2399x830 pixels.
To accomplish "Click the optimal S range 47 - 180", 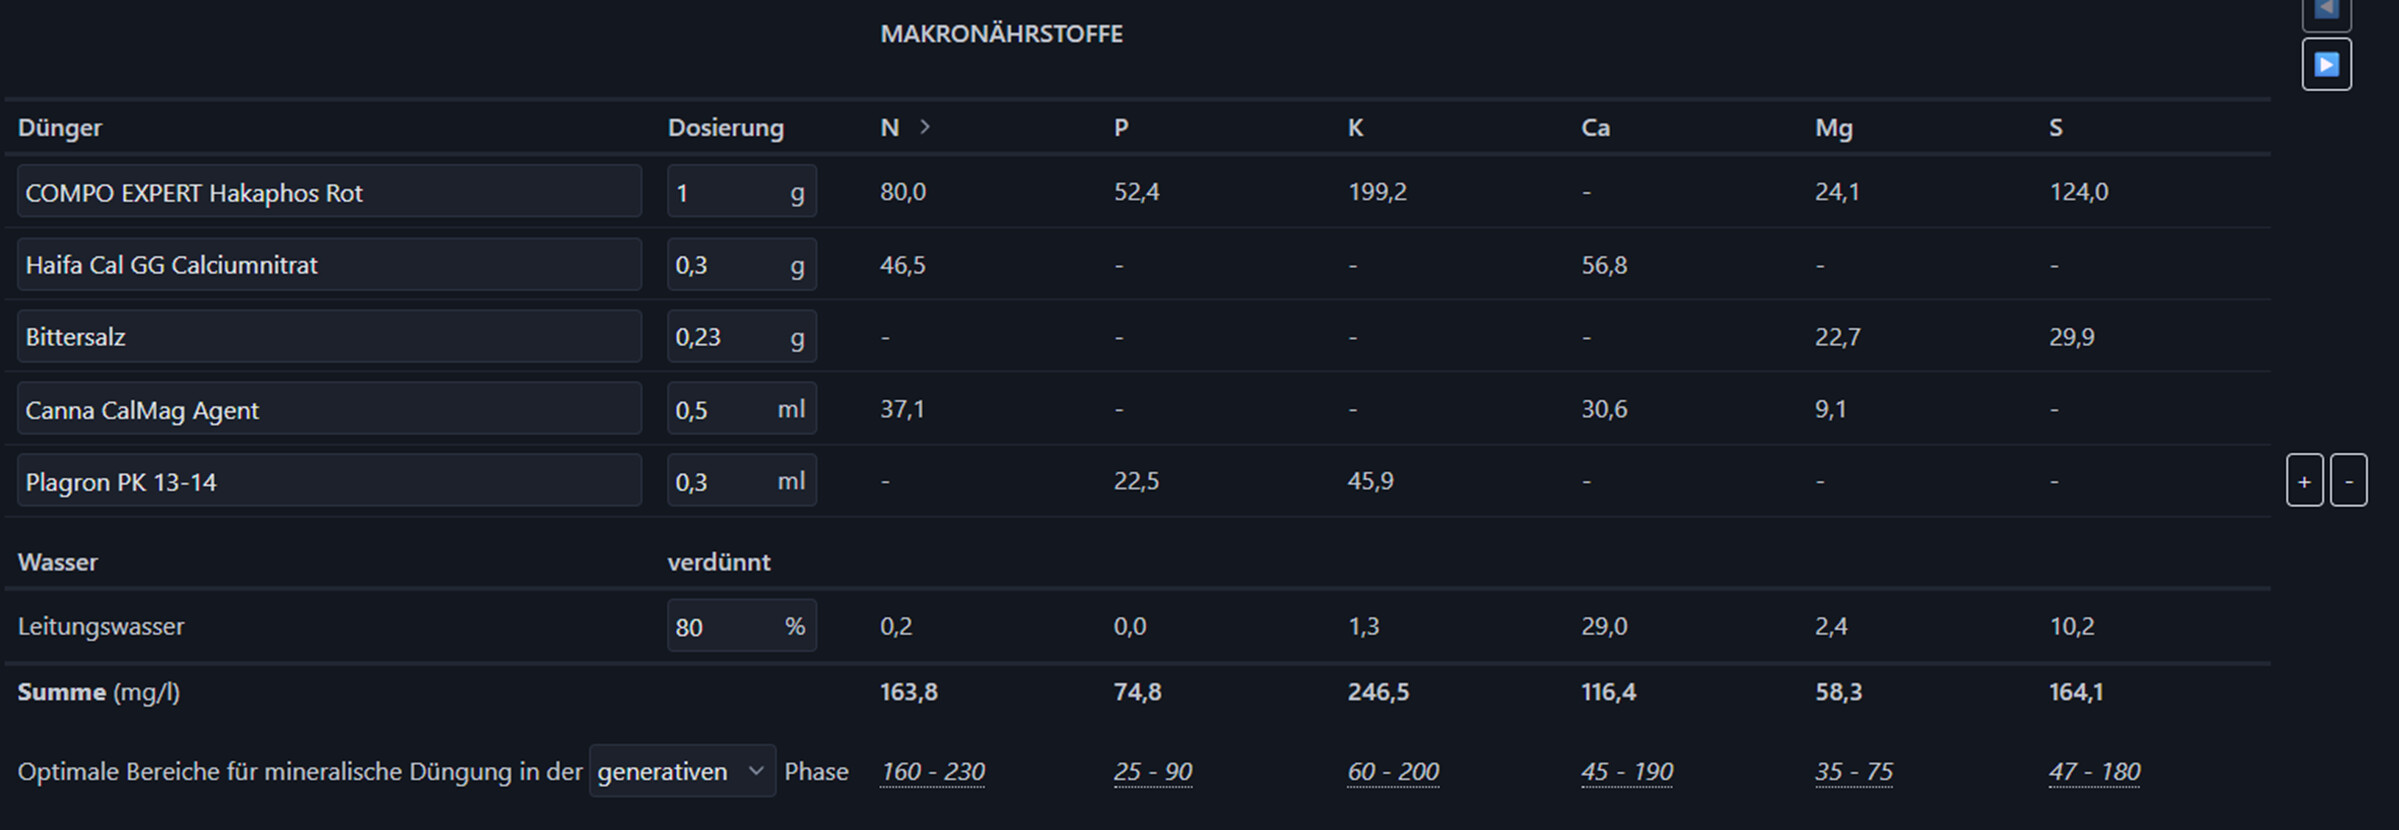I will tap(2094, 772).
